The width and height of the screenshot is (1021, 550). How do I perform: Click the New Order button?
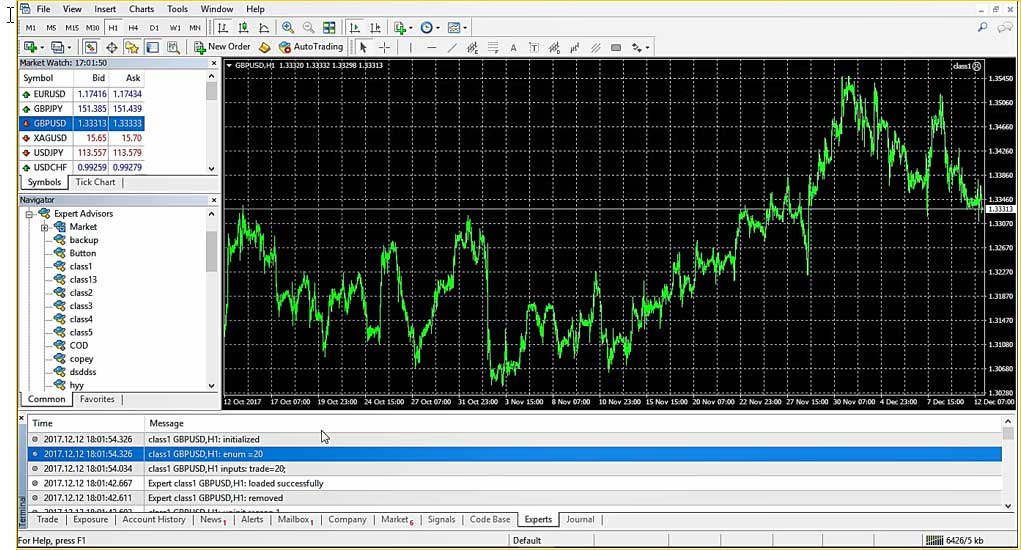coord(222,47)
